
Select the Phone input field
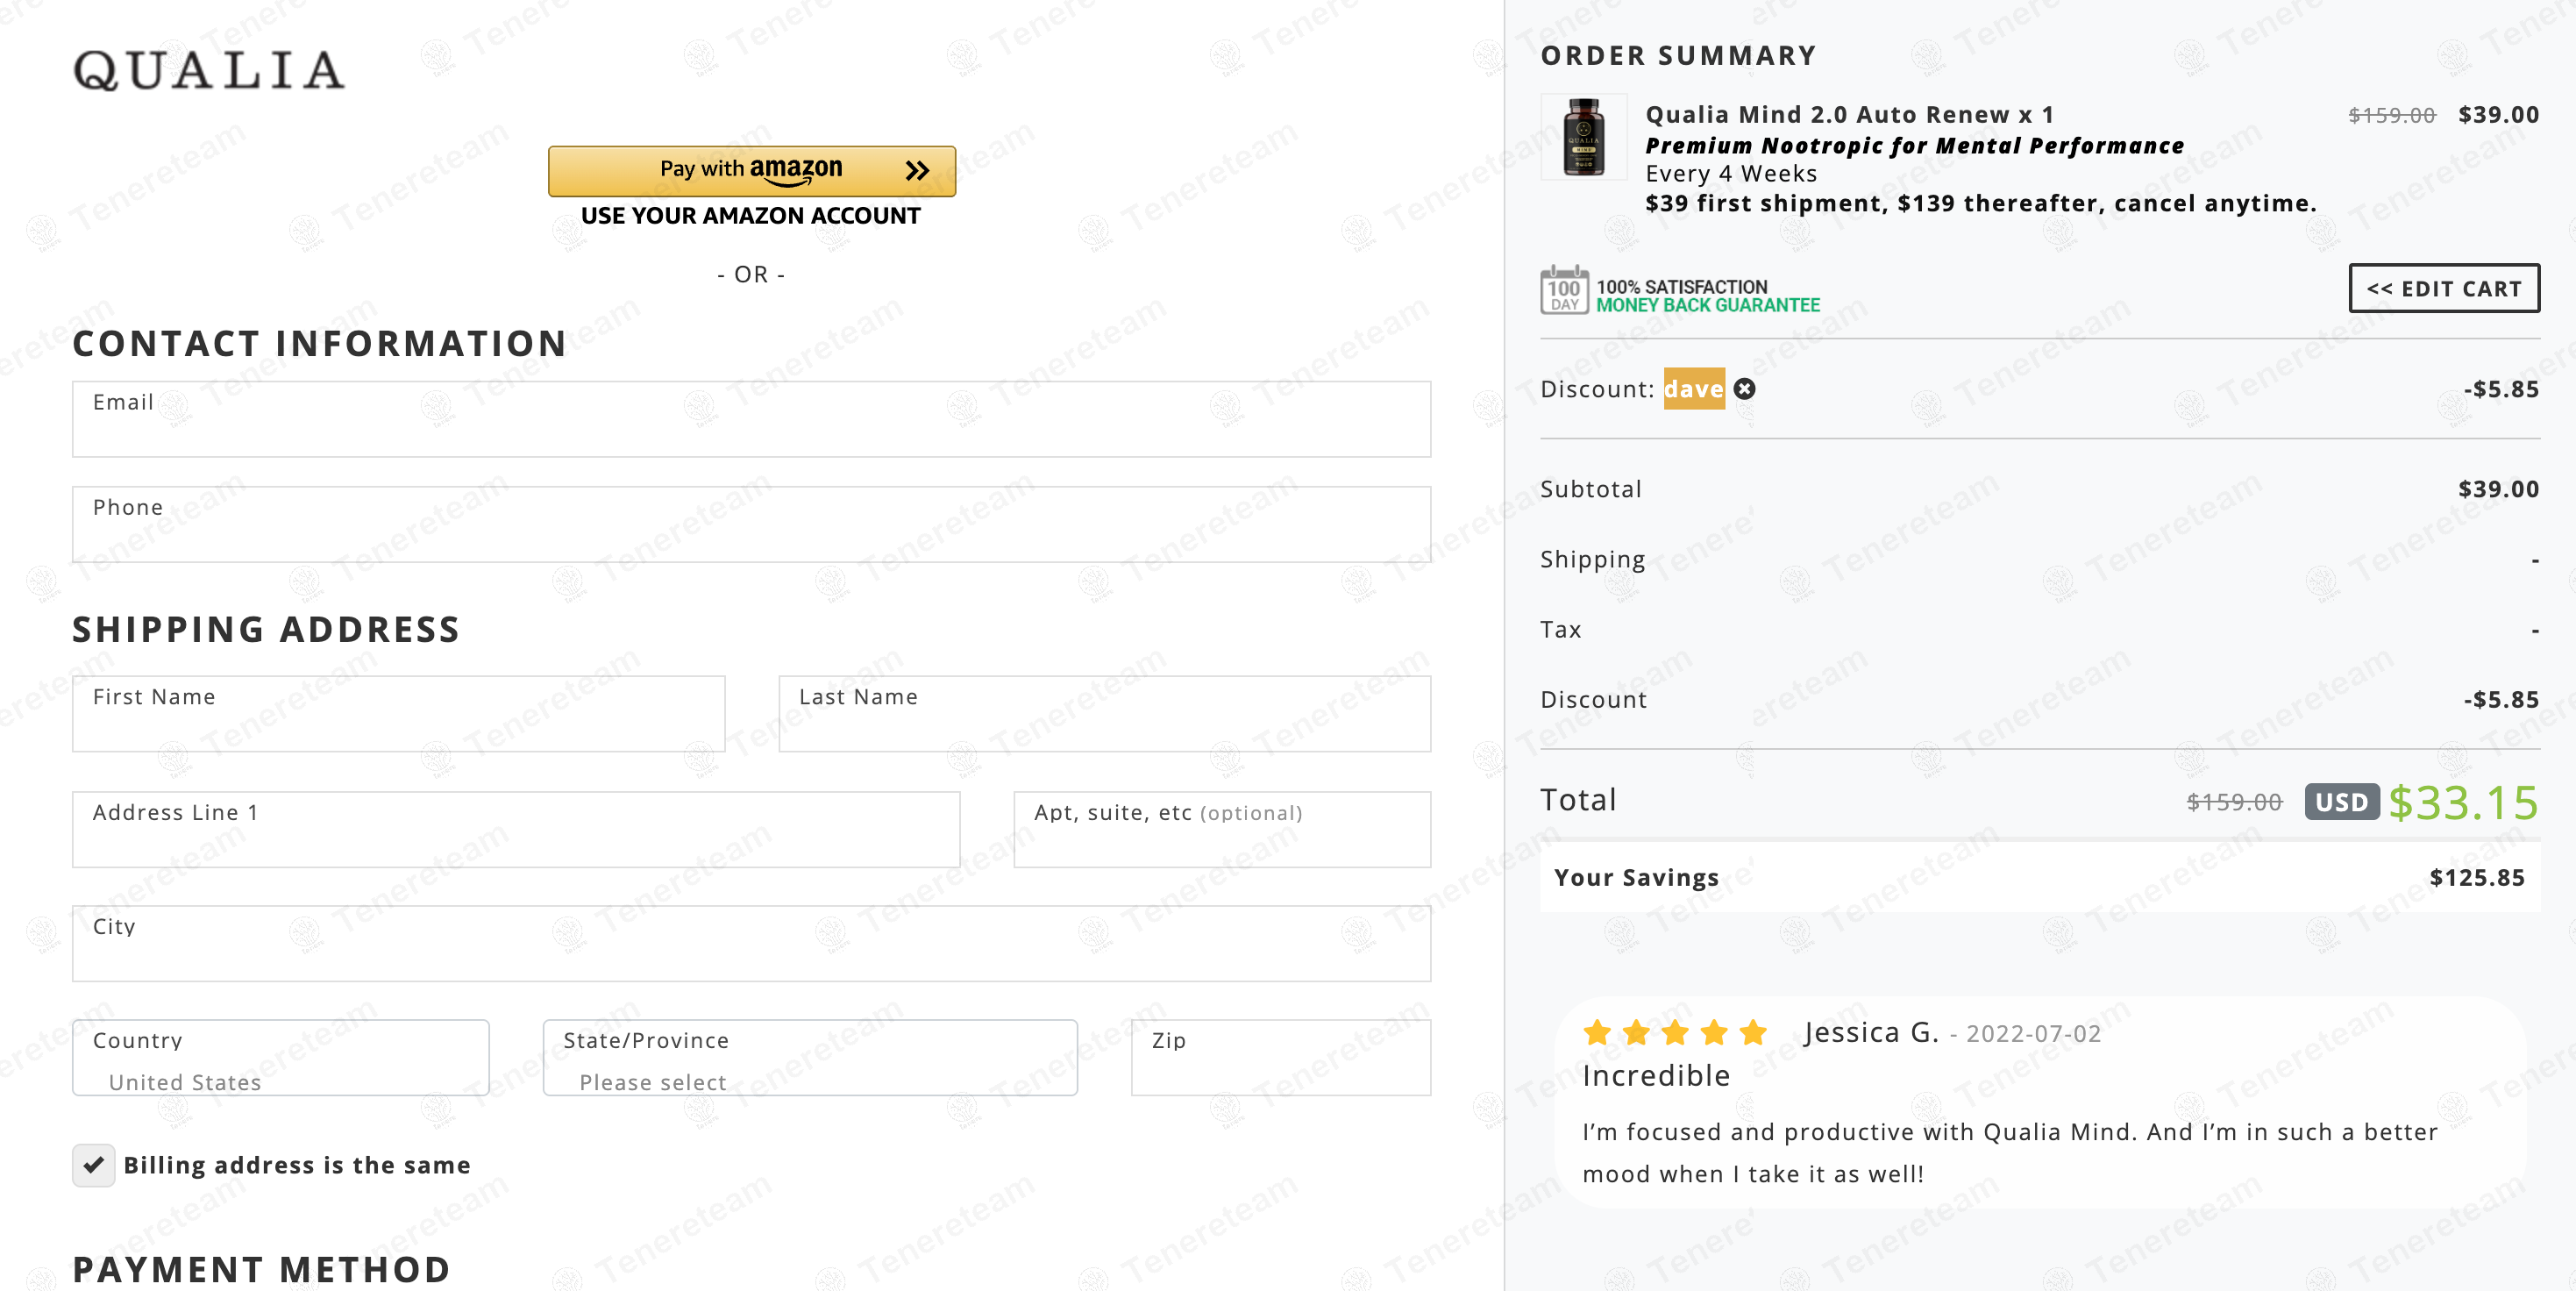[752, 525]
